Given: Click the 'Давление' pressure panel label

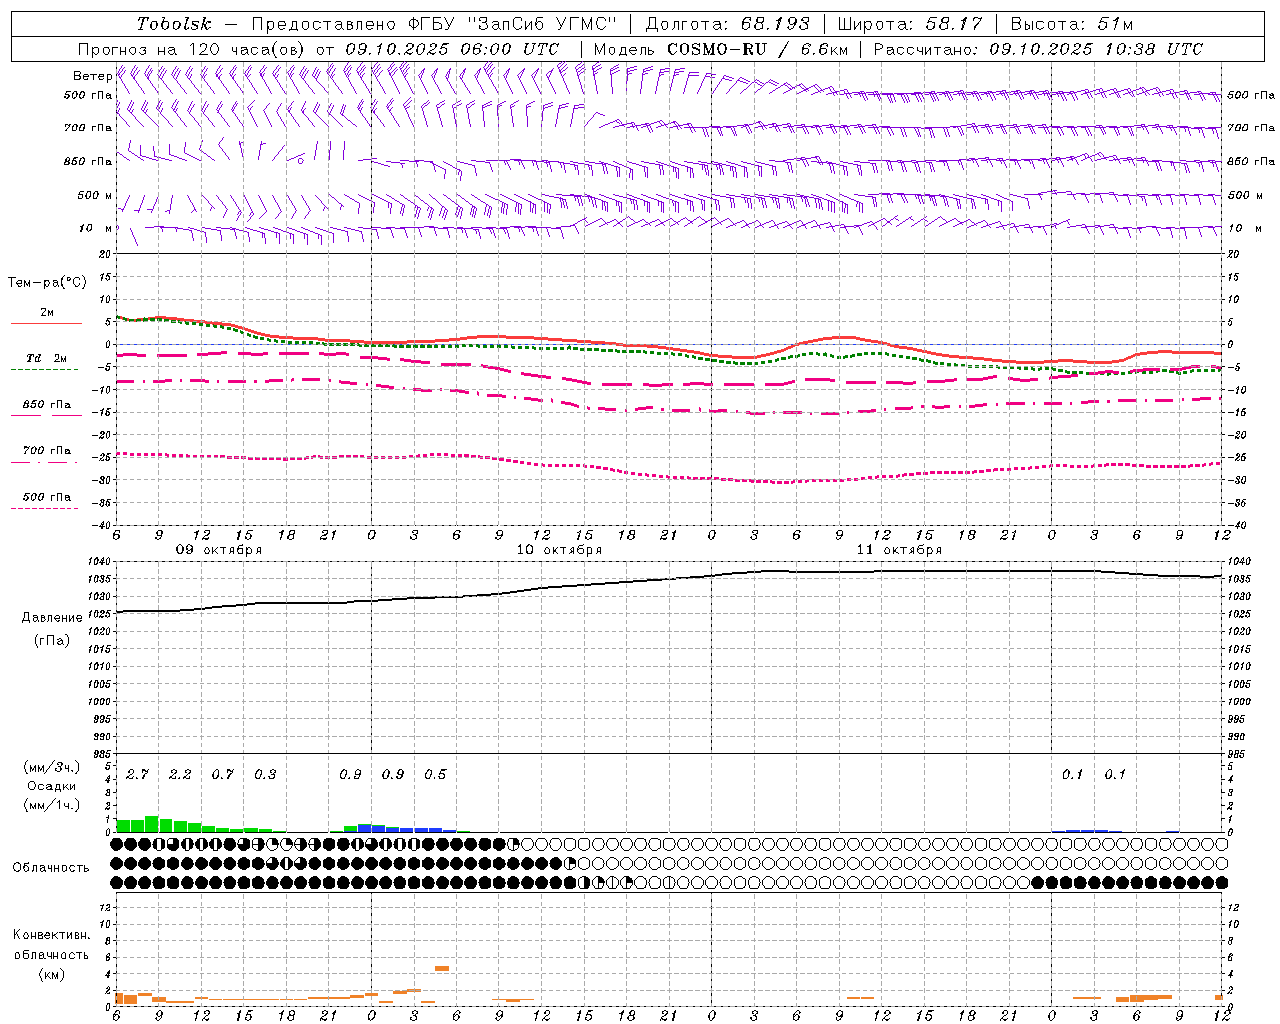Looking at the screenshot, I should (x=52, y=618).
